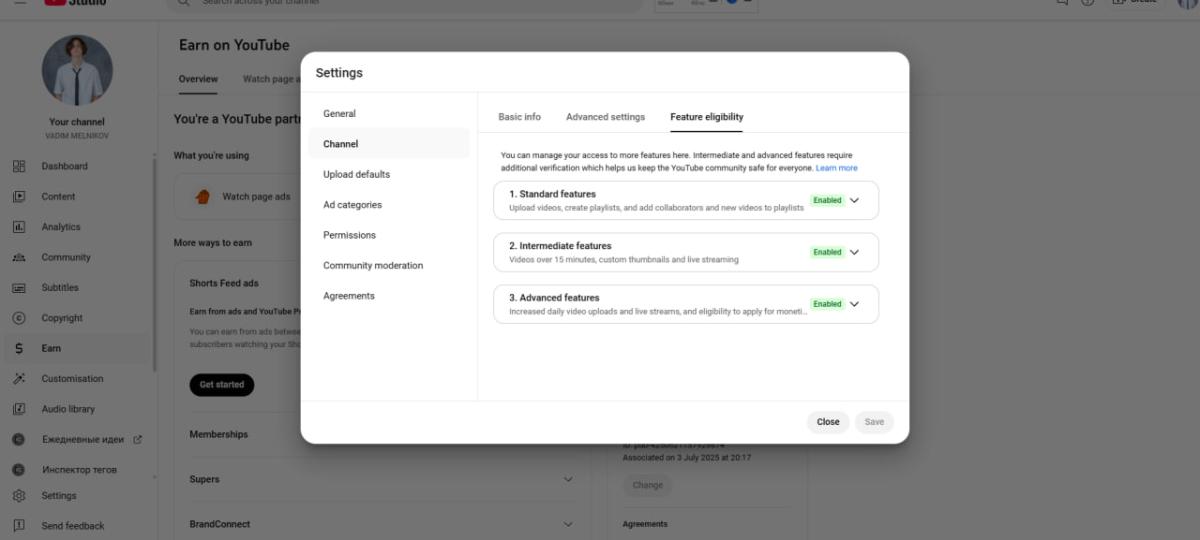Click the Send feedback icon

click(x=19, y=526)
